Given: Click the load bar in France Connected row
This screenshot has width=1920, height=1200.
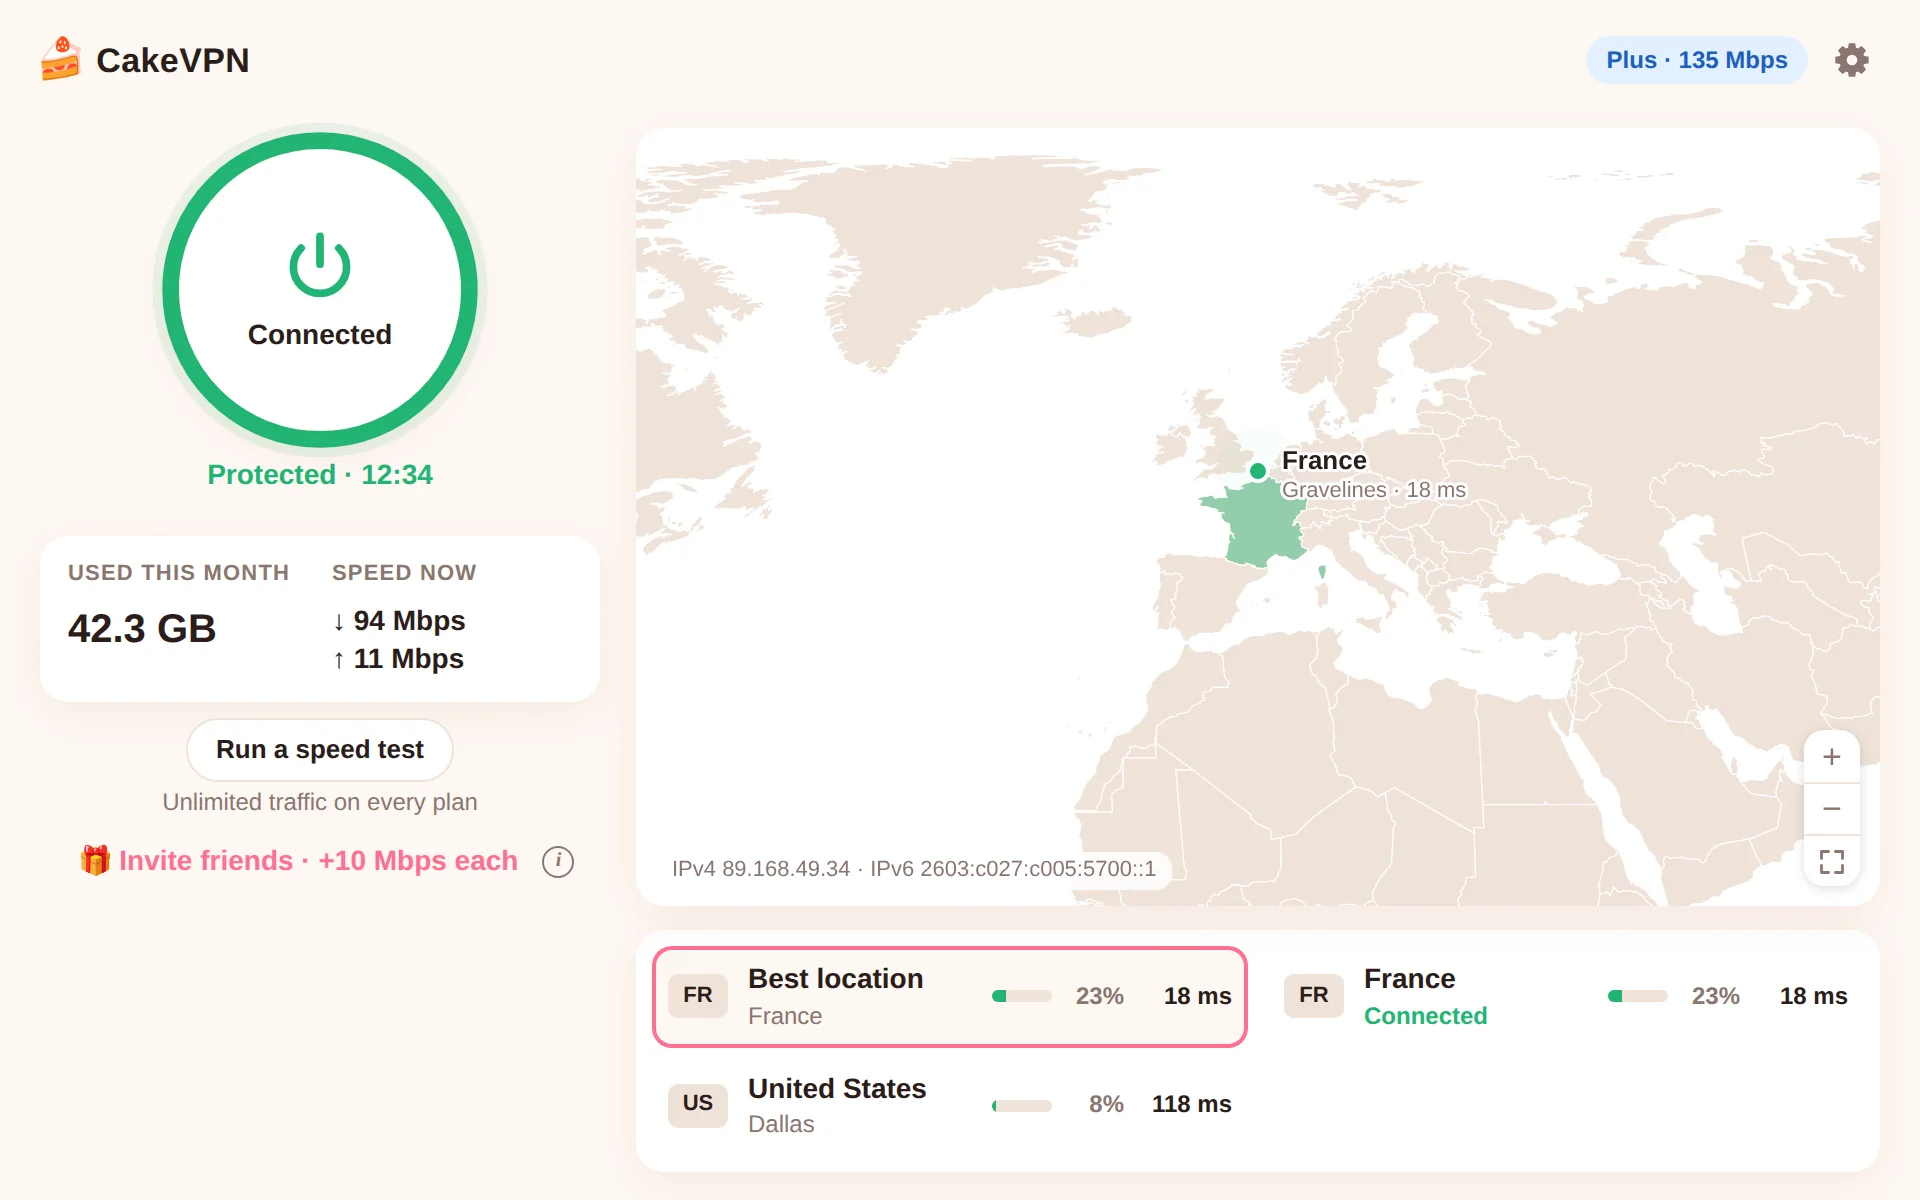Looking at the screenshot, I should click(1638, 996).
